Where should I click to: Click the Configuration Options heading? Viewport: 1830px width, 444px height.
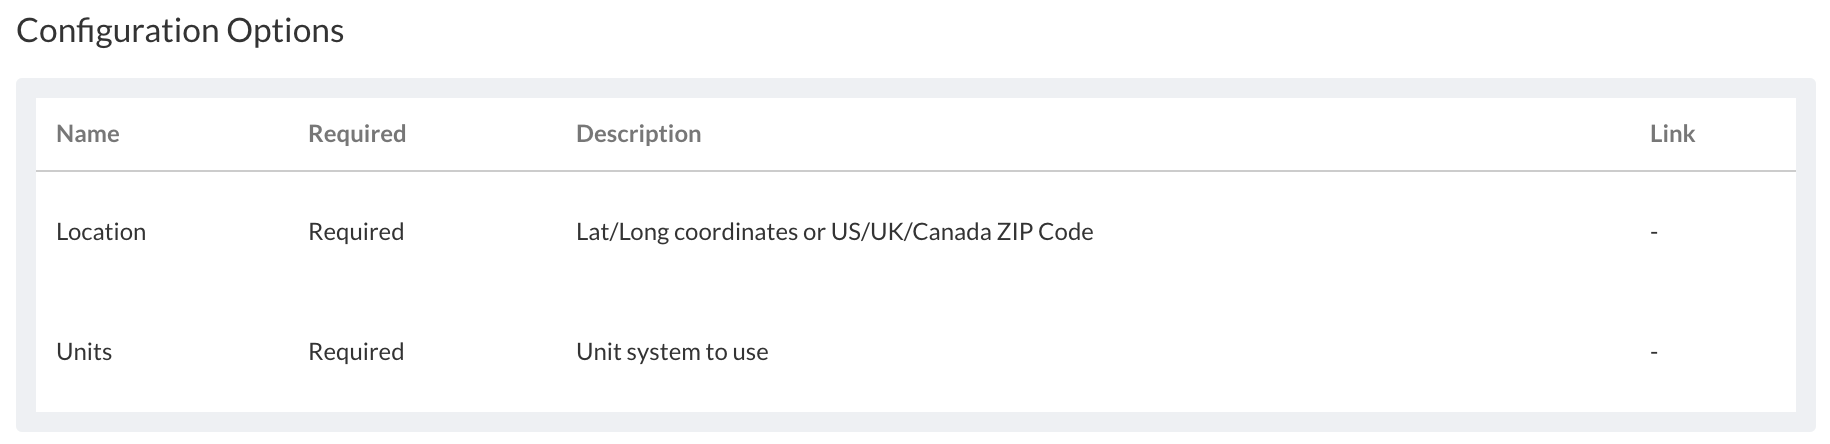[180, 32]
